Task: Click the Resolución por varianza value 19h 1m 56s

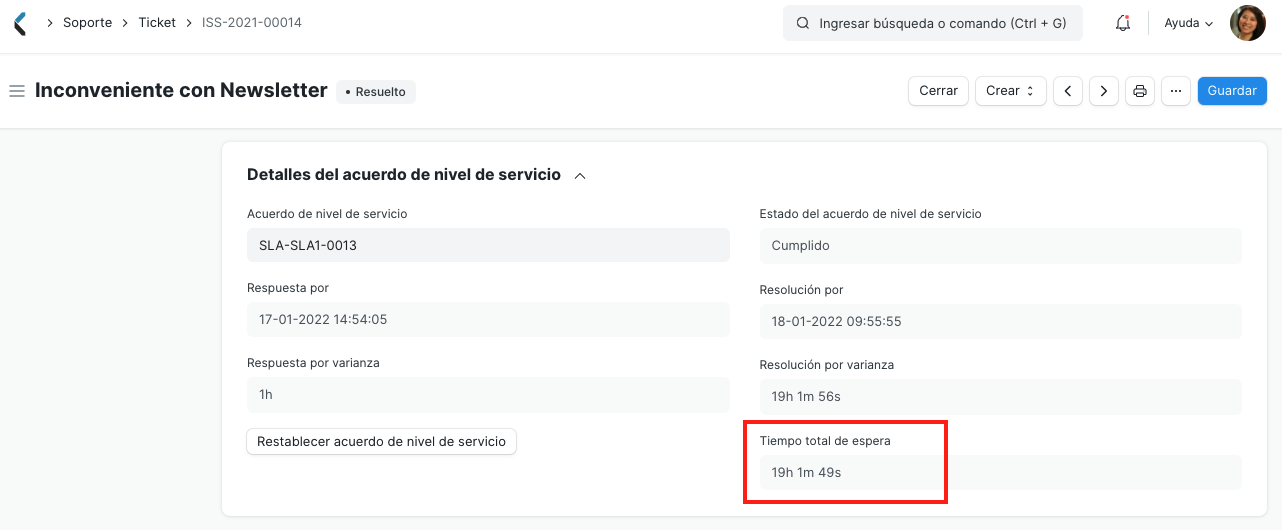Action: [1000, 397]
